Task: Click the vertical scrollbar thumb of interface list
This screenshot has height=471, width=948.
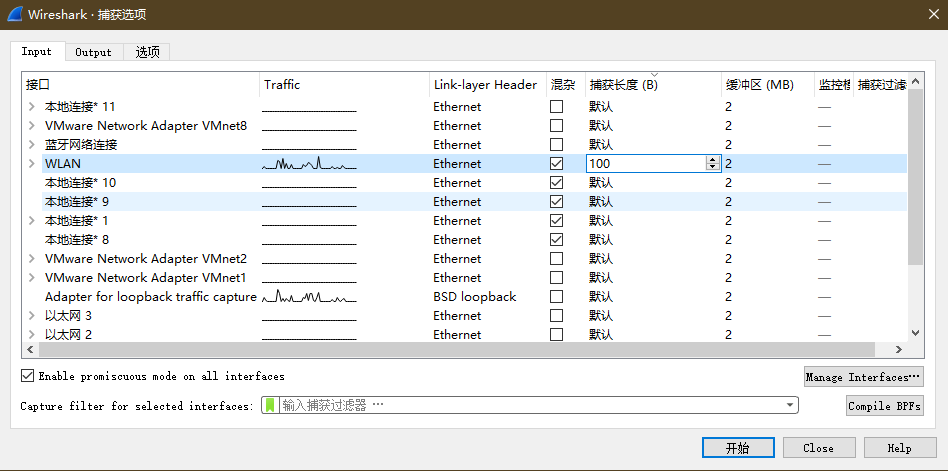Action: (x=915, y=177)
